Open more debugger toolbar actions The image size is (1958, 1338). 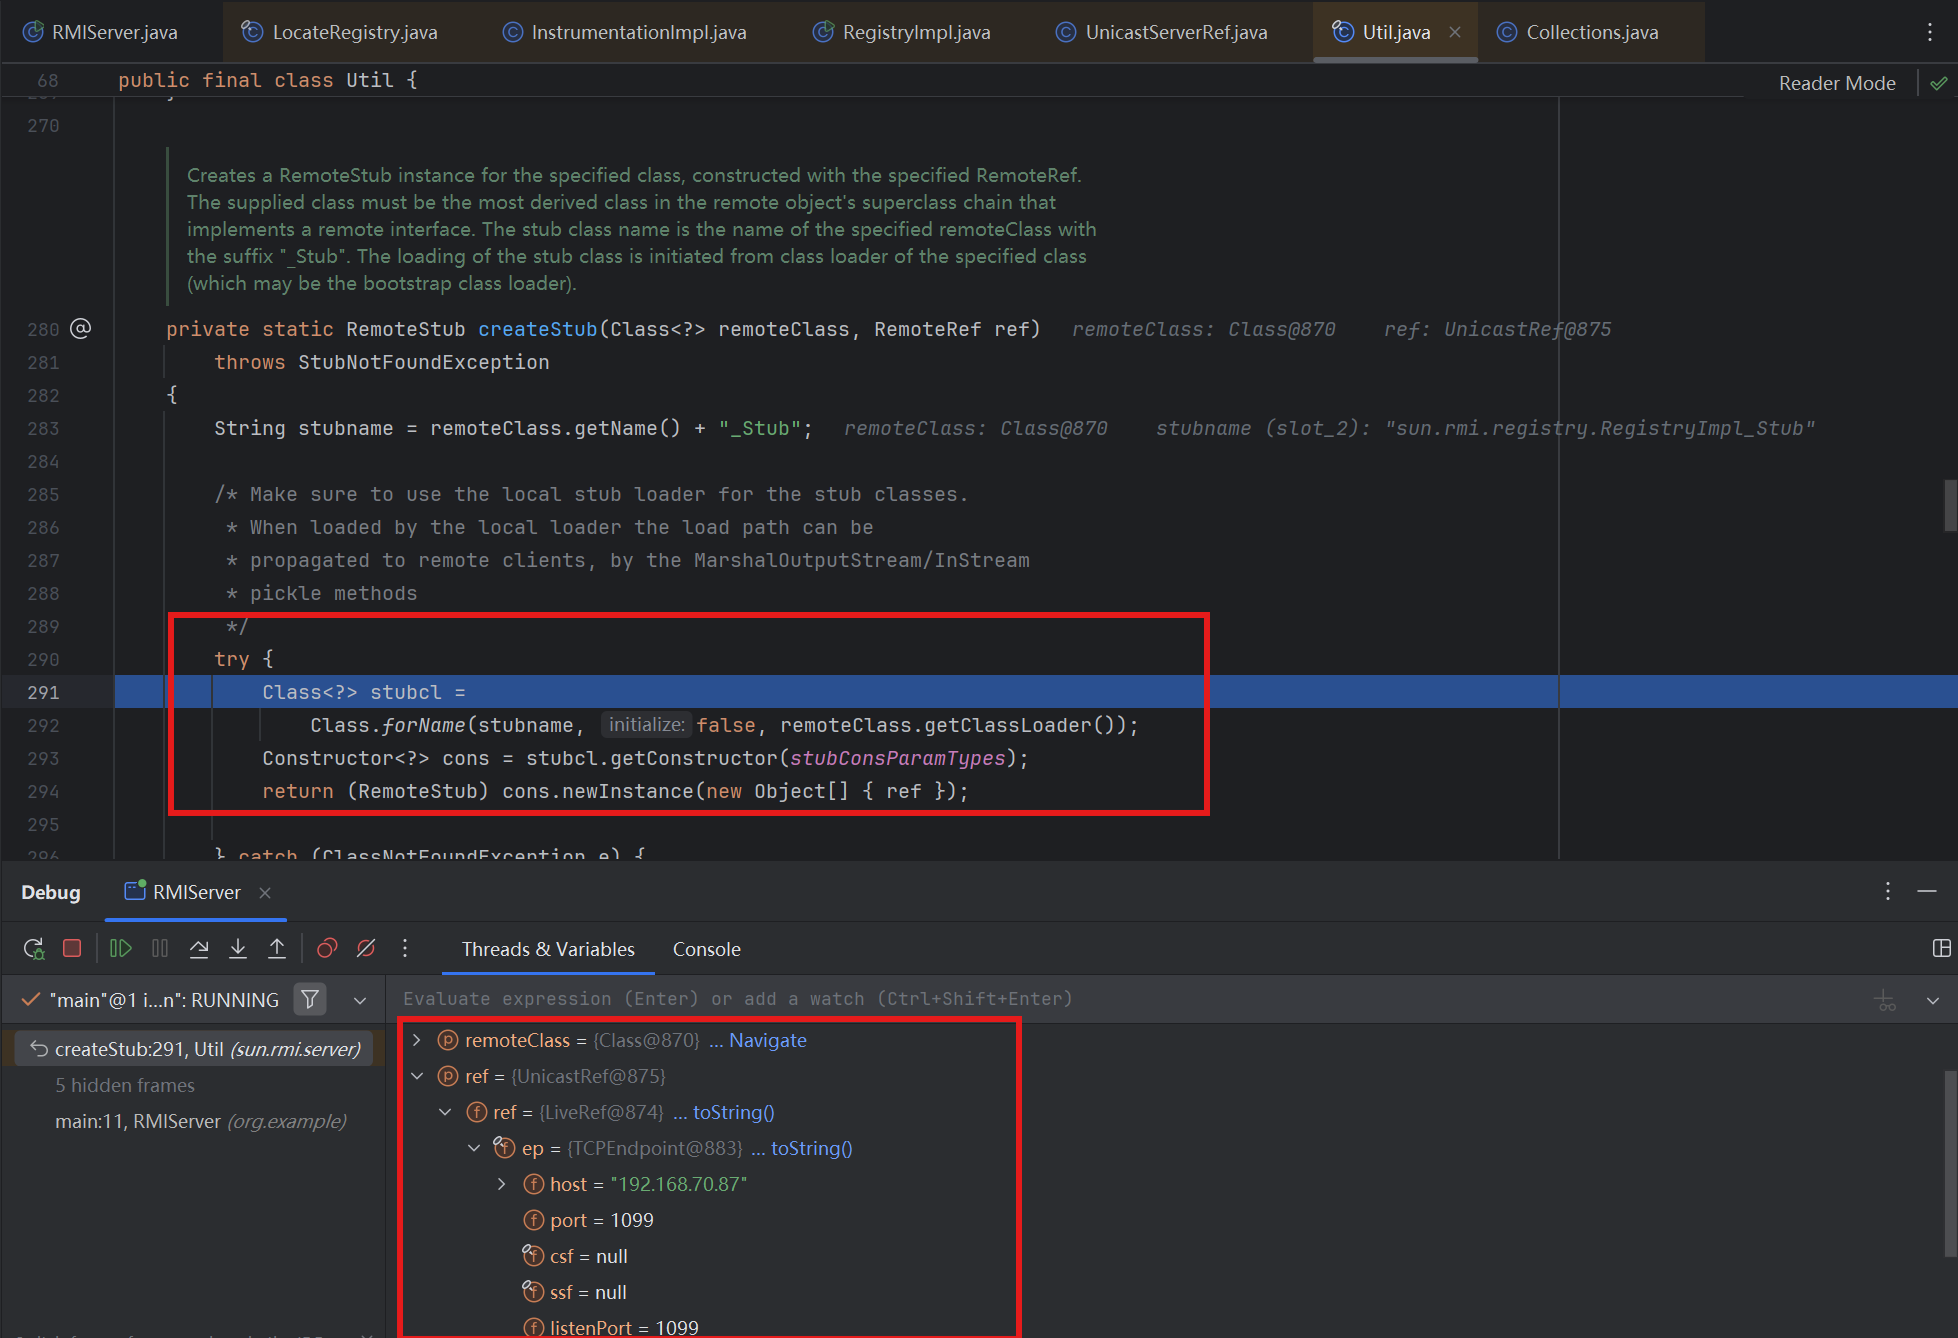pos(405,948)
